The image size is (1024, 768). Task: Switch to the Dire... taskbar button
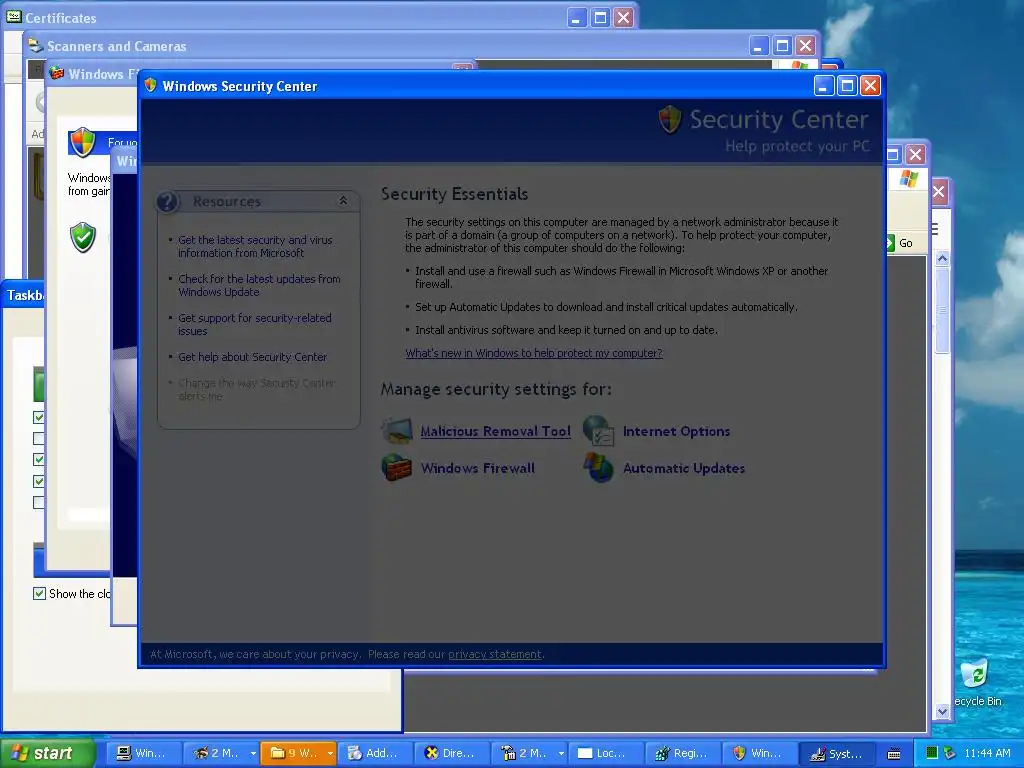[451, 753]
